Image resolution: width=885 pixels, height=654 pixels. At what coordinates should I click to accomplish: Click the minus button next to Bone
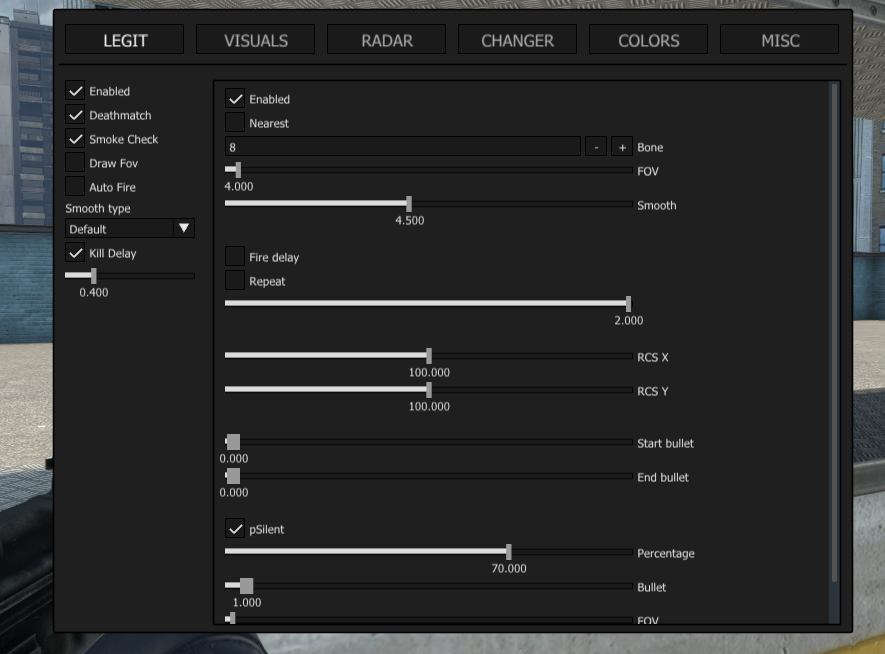click(595, 146)
